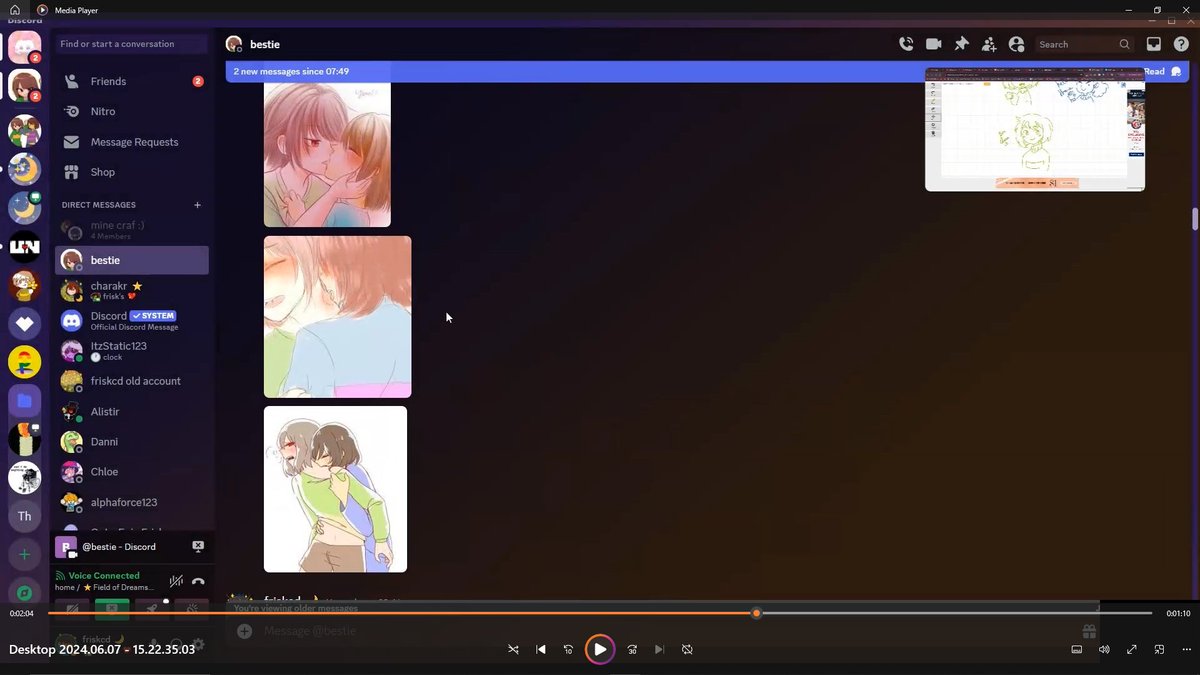The height and width of the screenshot is (675, 1200).
Task: Create new DM with plus icon
Action: pyautogui.click(x=197, y=205)
